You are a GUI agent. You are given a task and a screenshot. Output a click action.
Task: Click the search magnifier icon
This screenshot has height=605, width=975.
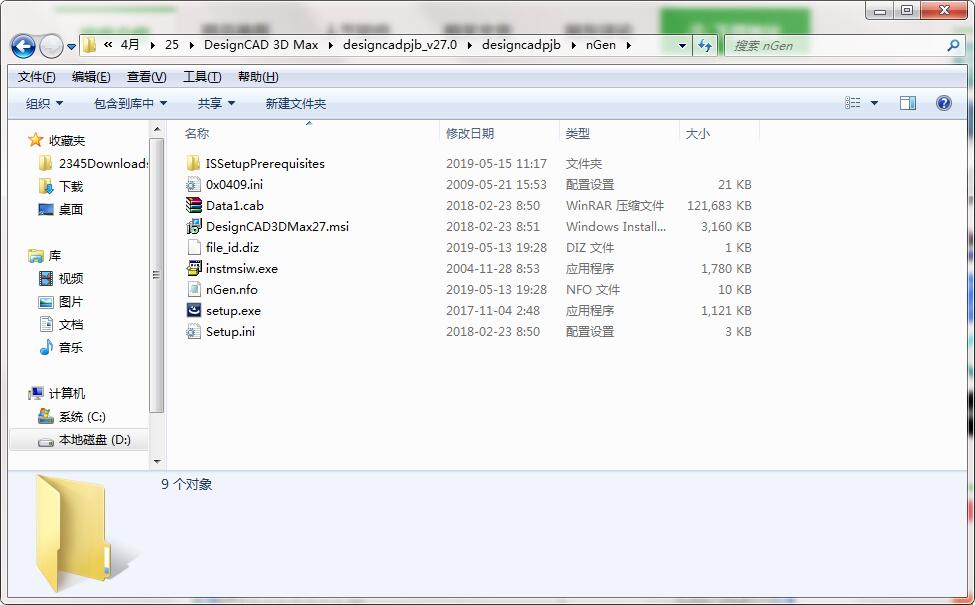click(953, 45)
